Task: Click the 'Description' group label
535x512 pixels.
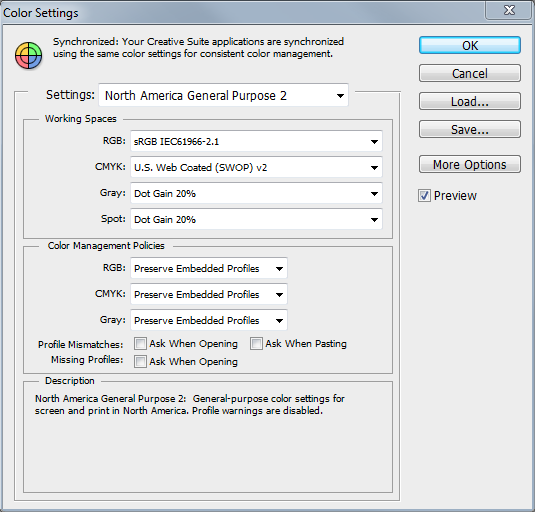Action: [x=70, y=381]
